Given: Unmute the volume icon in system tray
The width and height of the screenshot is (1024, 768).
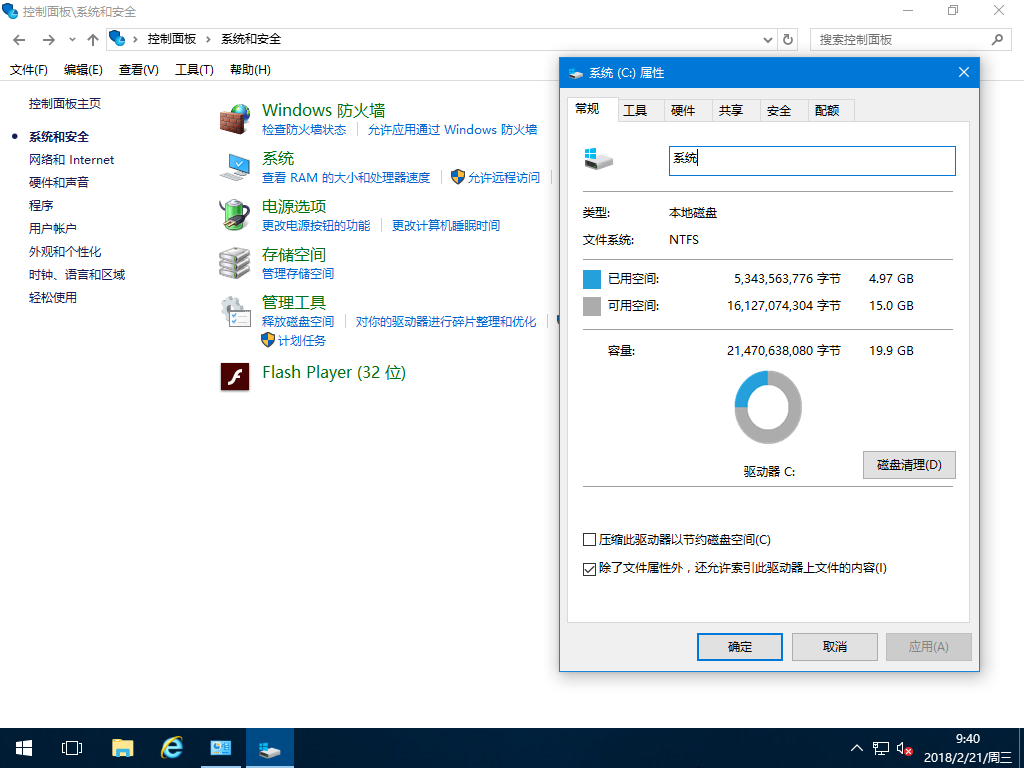Looking at the screenshot, I should point(905,747).
